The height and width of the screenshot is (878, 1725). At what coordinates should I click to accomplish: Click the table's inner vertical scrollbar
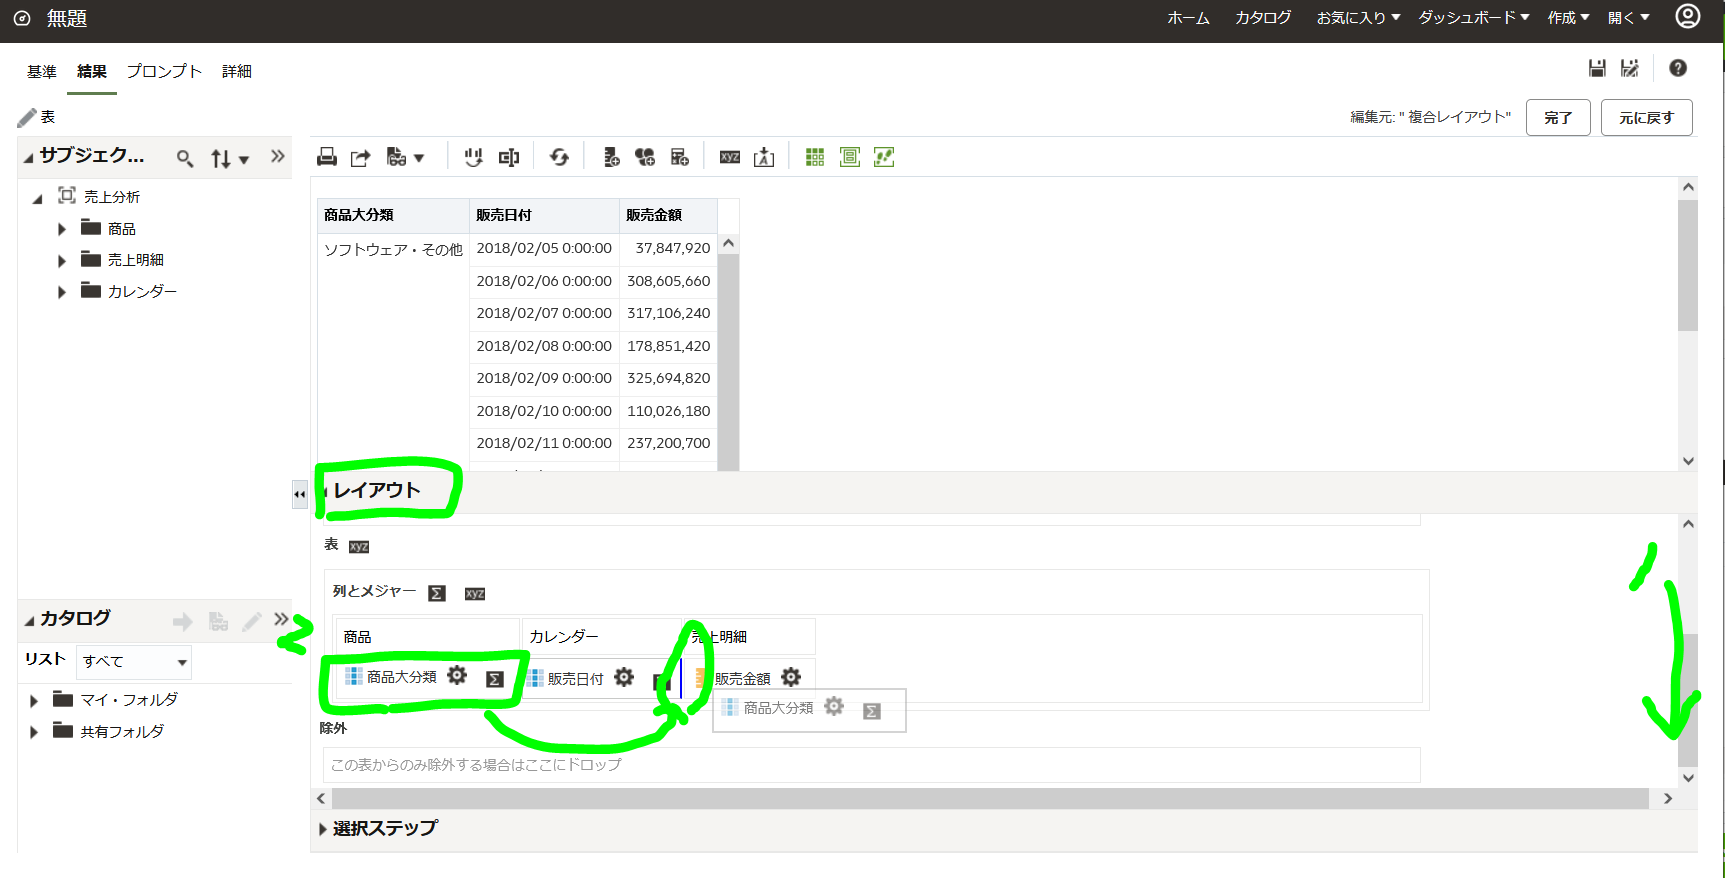729,360
